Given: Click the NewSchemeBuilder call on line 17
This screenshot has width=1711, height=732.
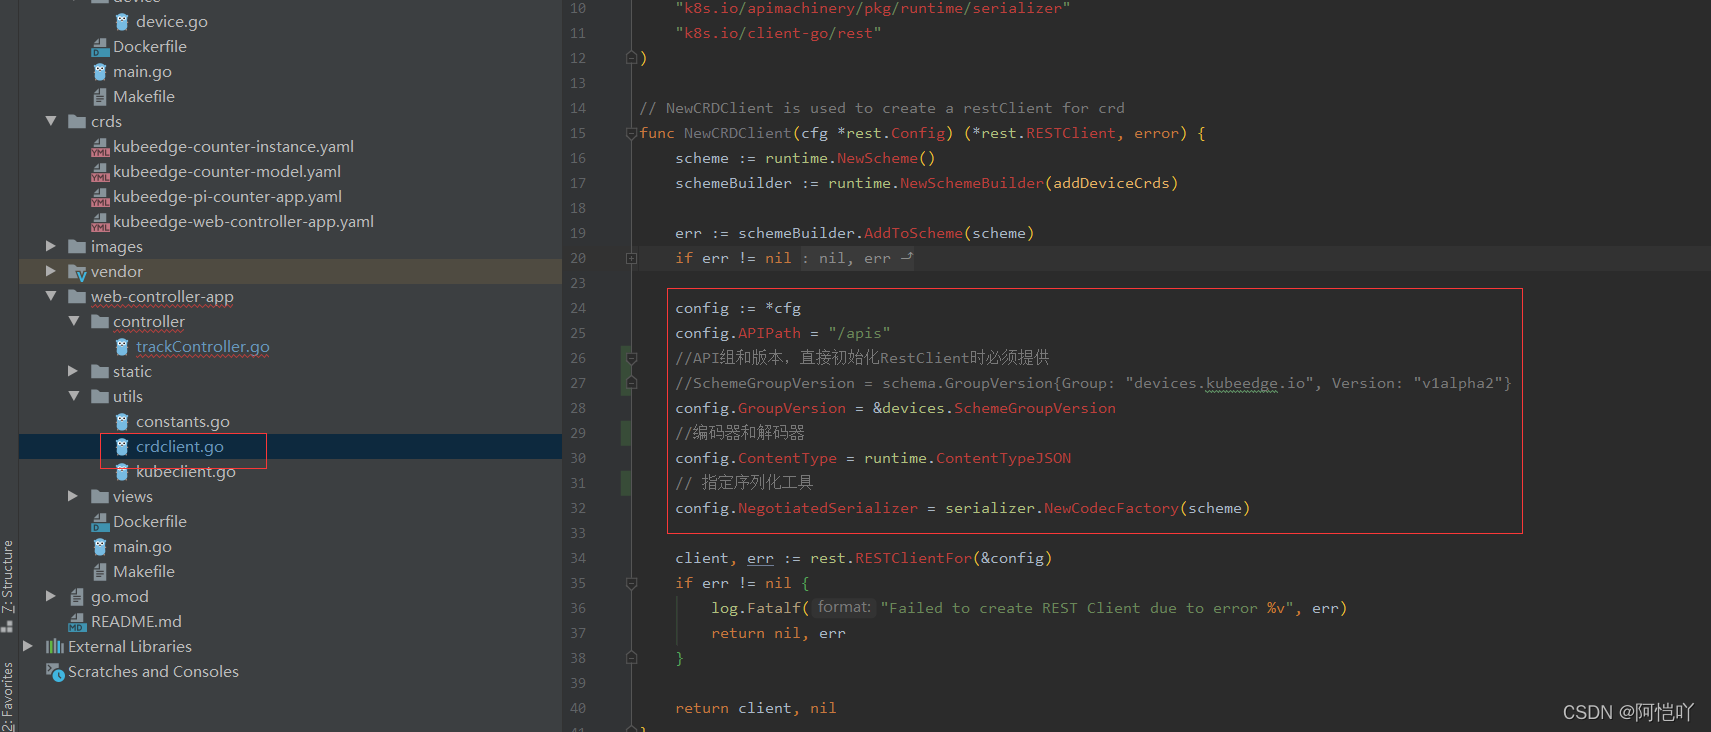Looking at the screenshot, I should coord(971,183).
